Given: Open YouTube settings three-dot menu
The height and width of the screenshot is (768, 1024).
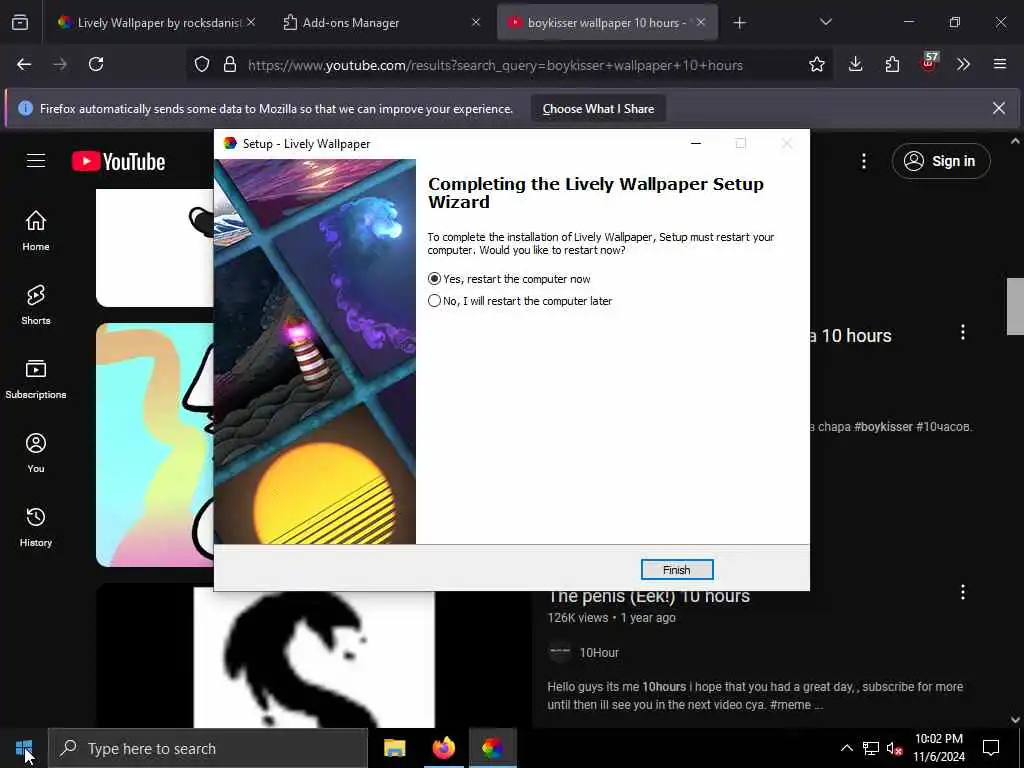Looking at the screenshot, I should 864,161.
